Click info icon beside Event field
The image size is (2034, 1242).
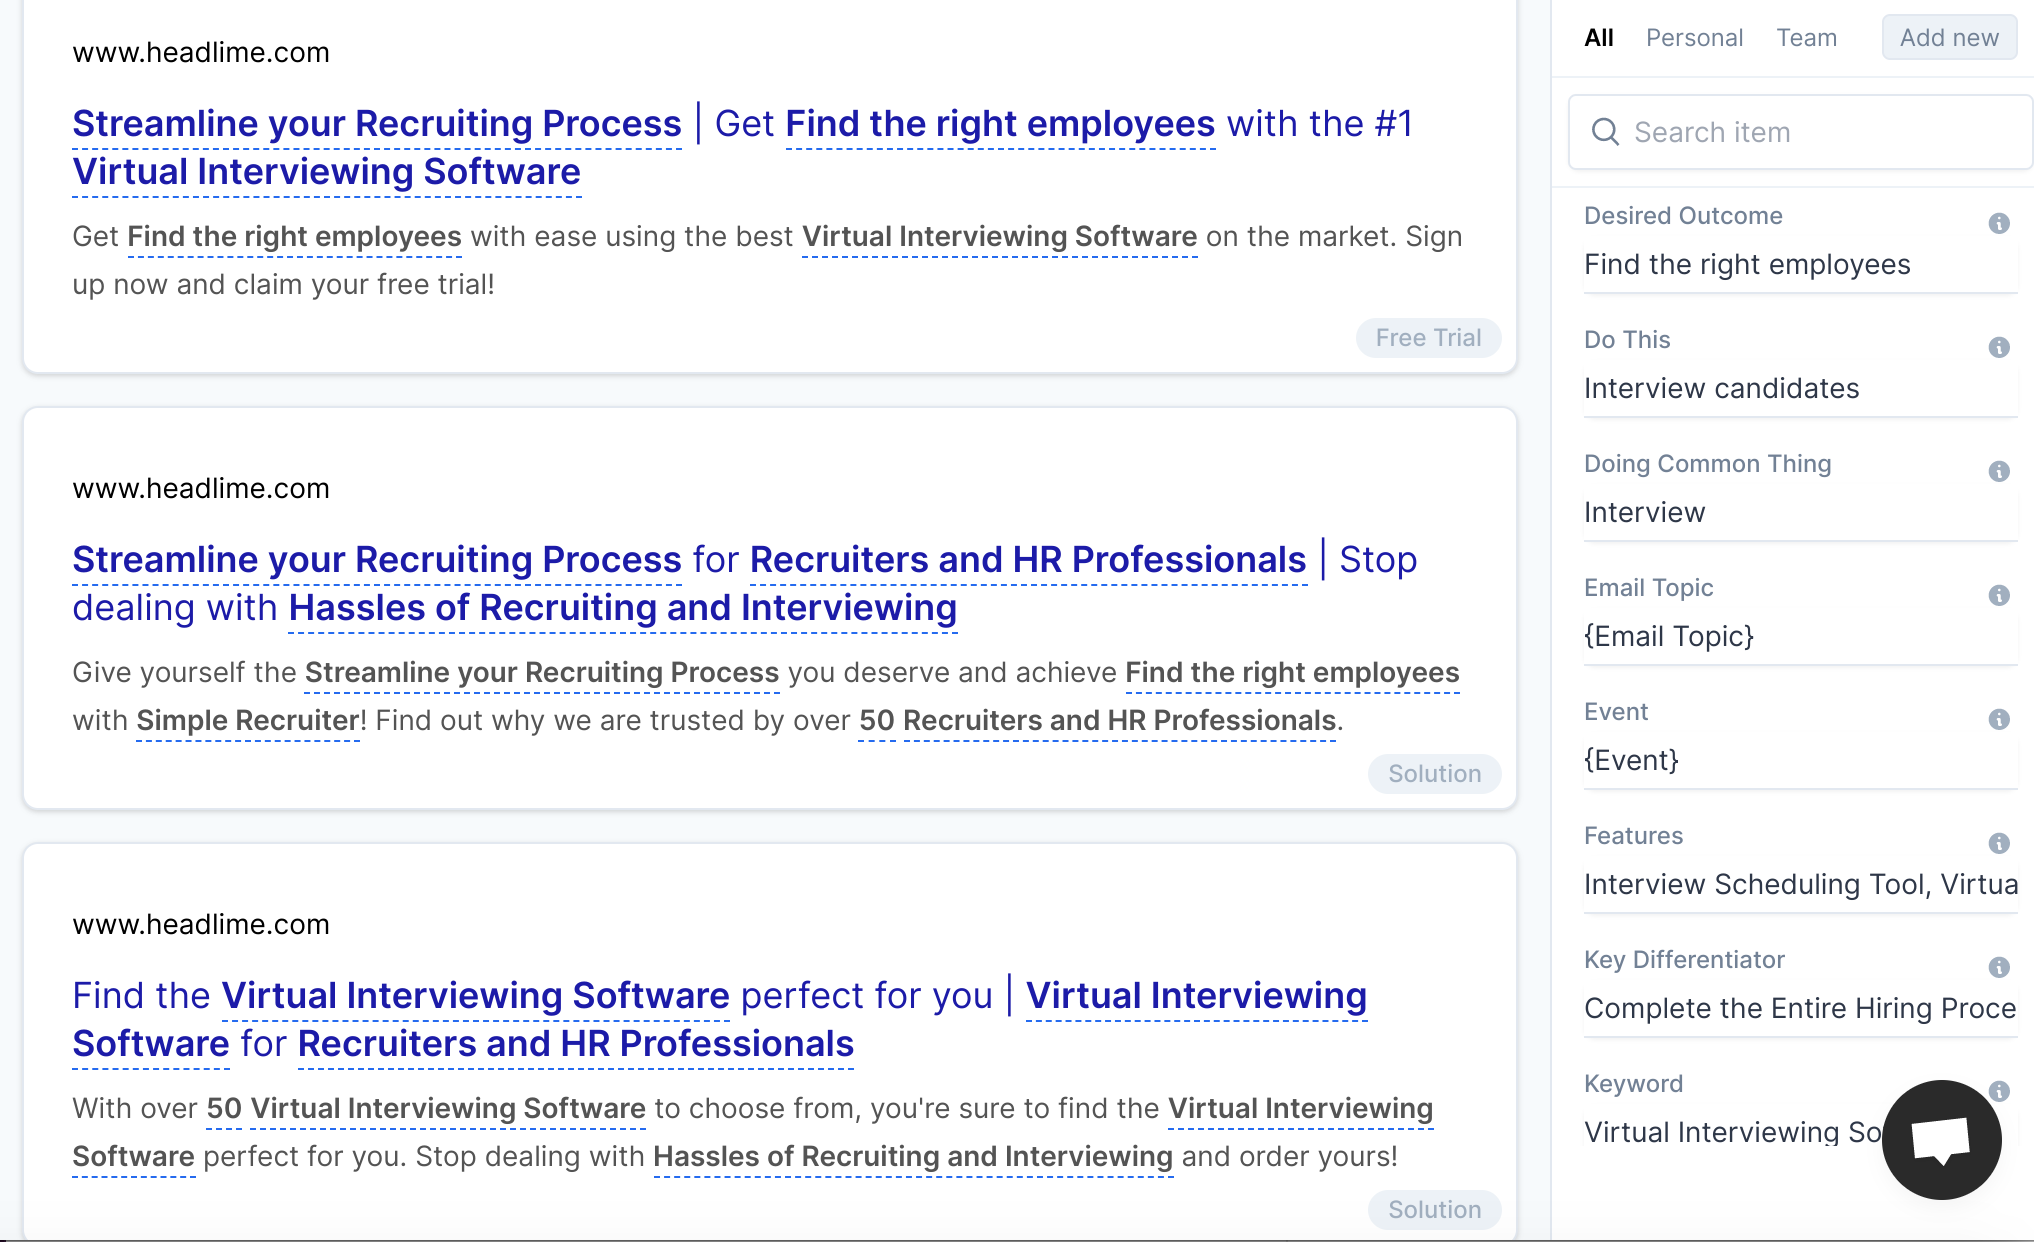(1998, 719)
